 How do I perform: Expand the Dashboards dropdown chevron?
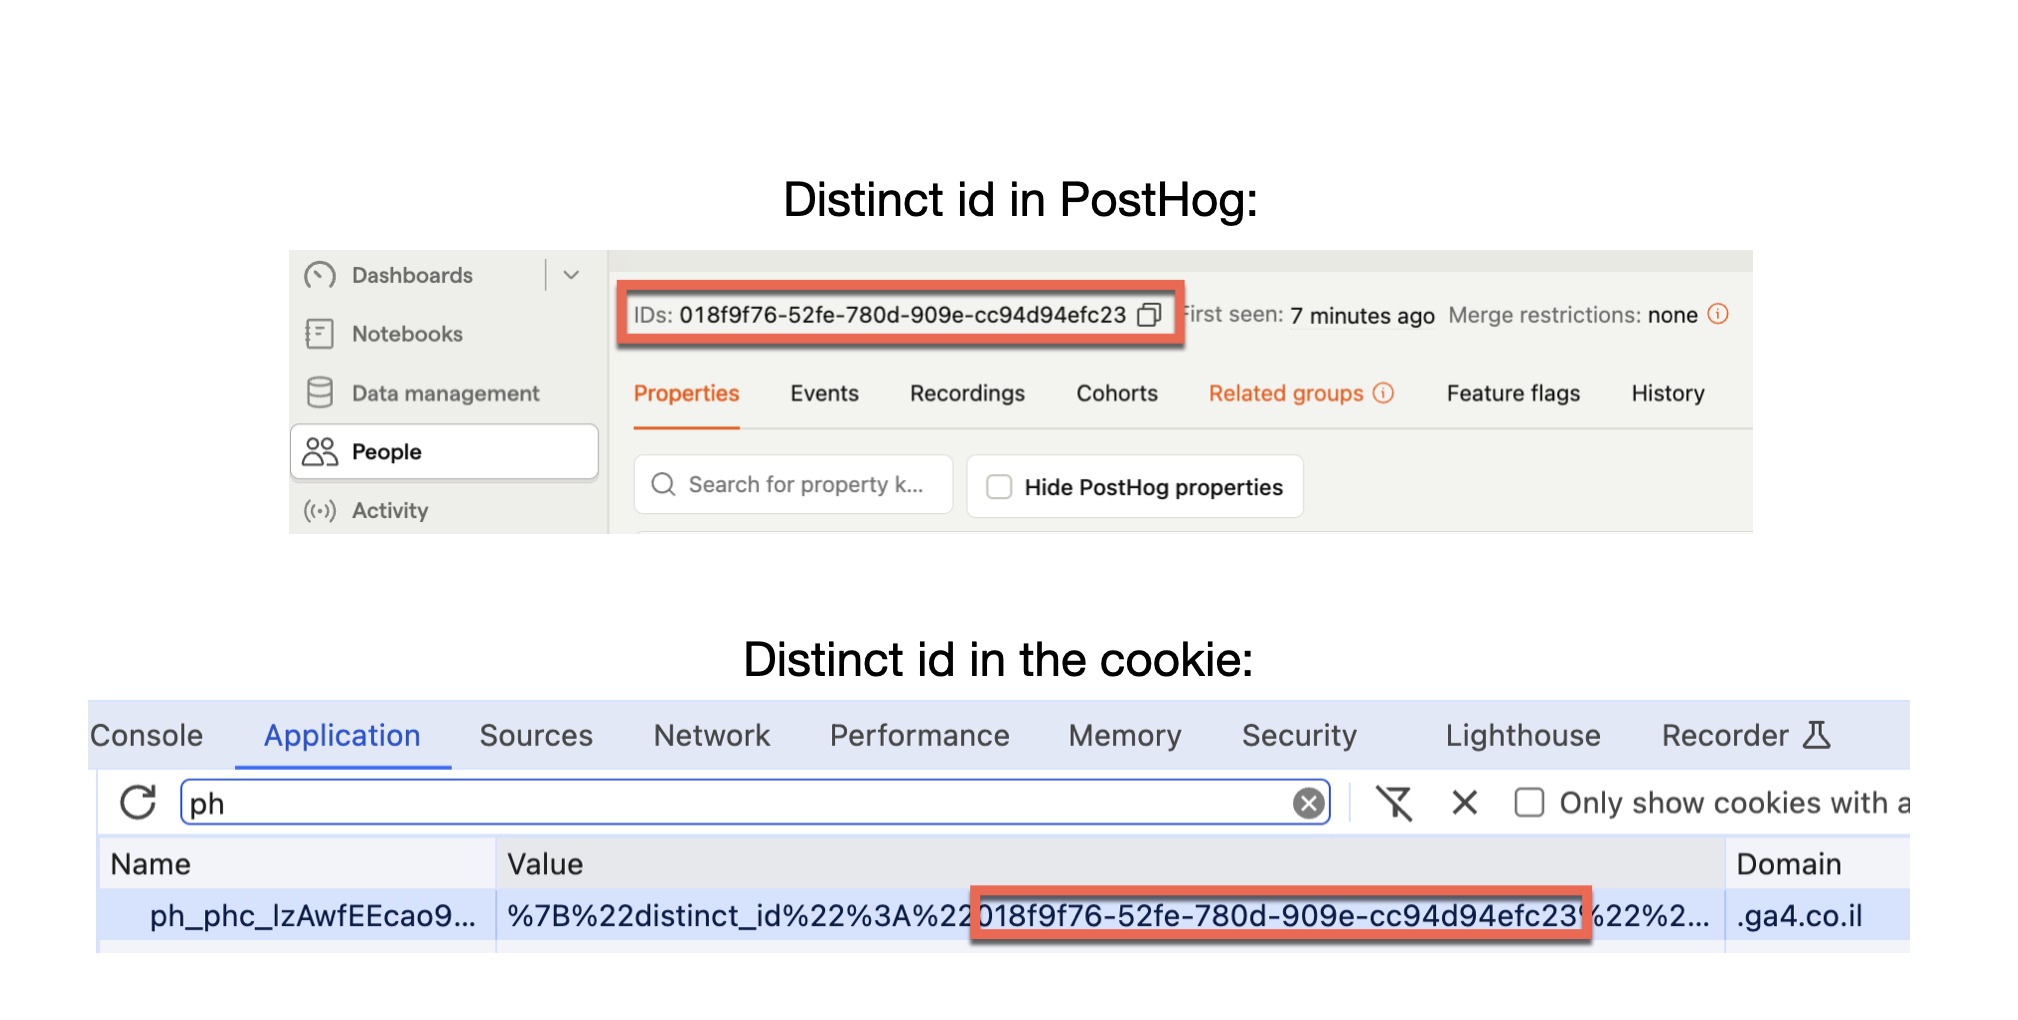[x=571, y=275]
